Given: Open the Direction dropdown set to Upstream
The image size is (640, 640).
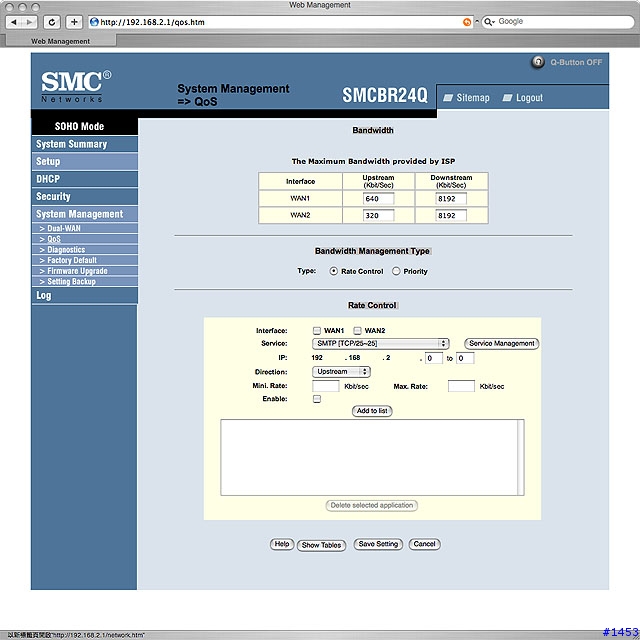Looking at the screenshot, I should tap(341, 372).
